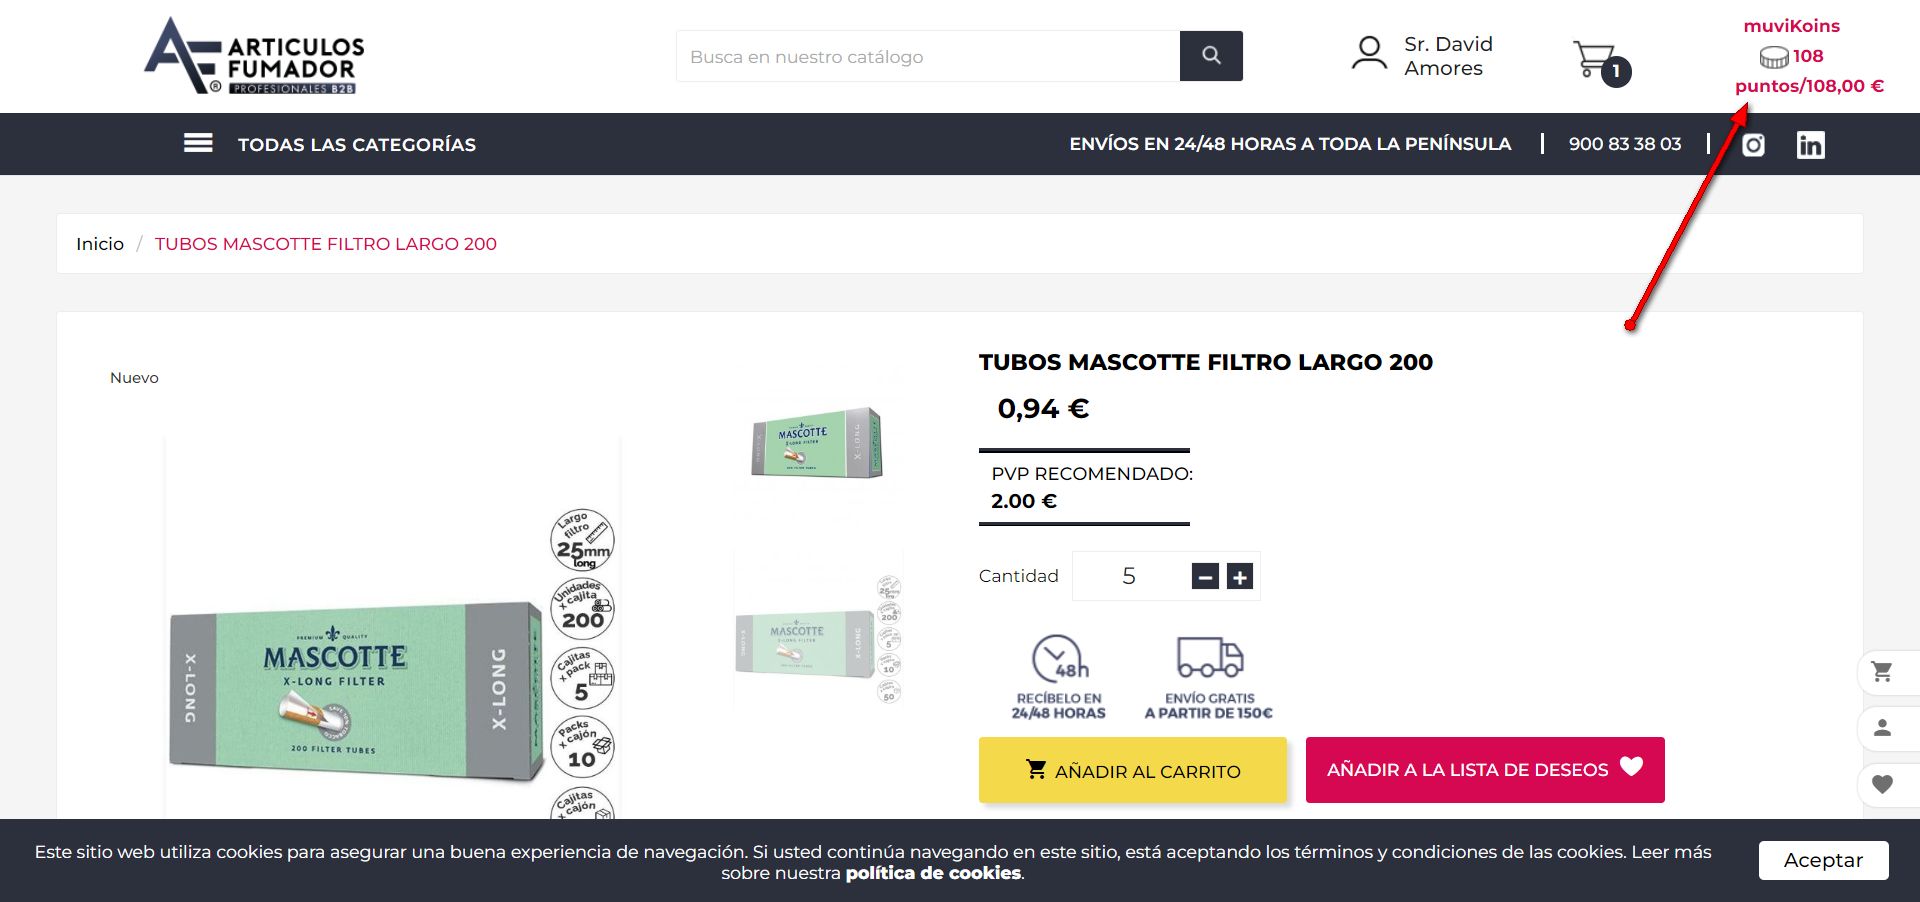
Task: Click the user account icon beside Sr. David
Action: 1369,54
